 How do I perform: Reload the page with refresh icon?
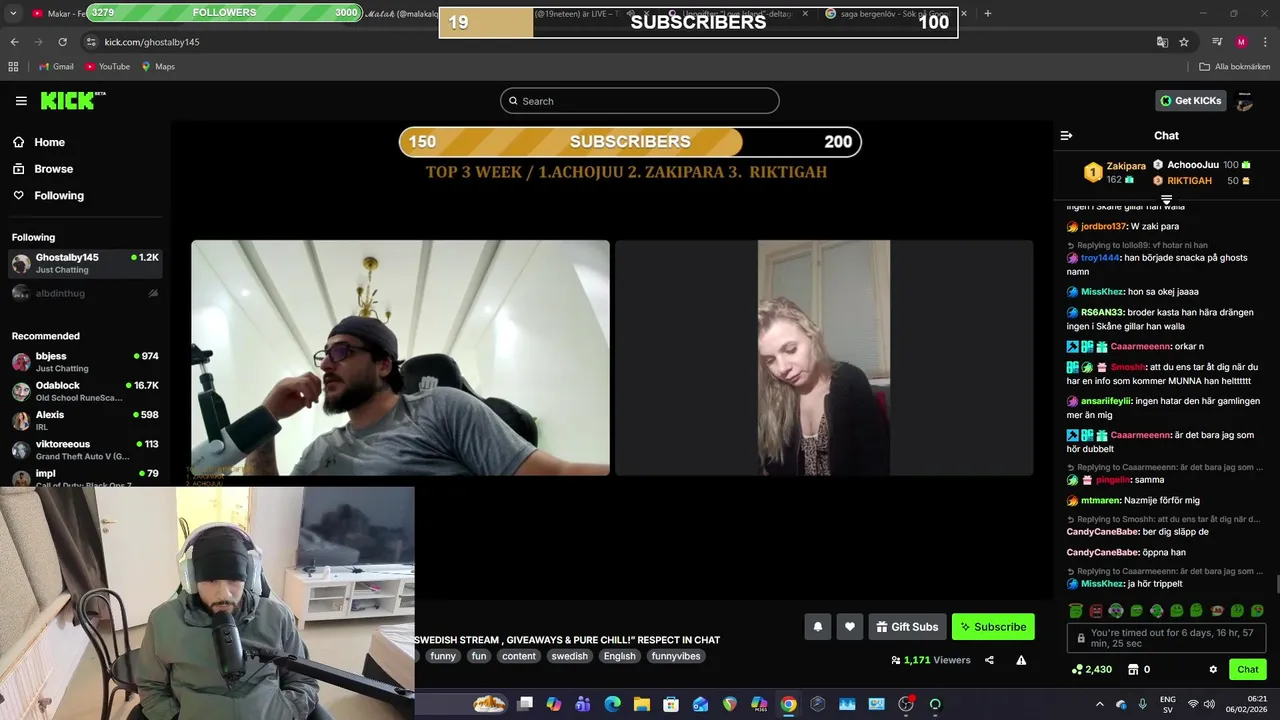62,42
